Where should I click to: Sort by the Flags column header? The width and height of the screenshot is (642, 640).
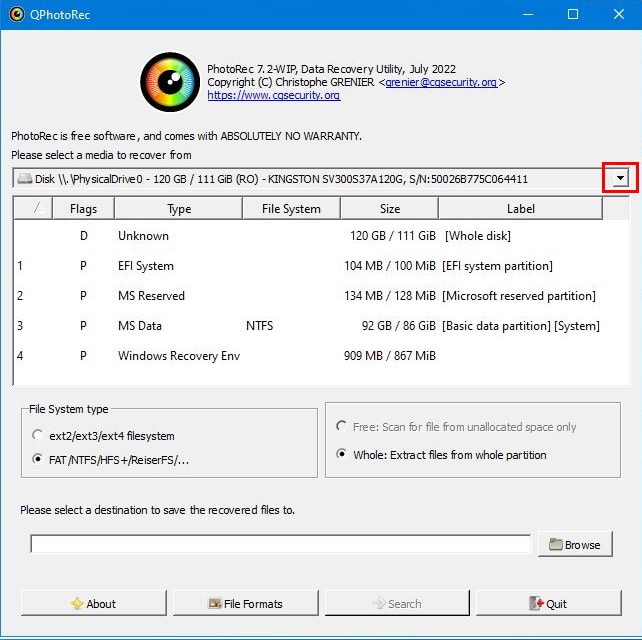coord(84,208)
